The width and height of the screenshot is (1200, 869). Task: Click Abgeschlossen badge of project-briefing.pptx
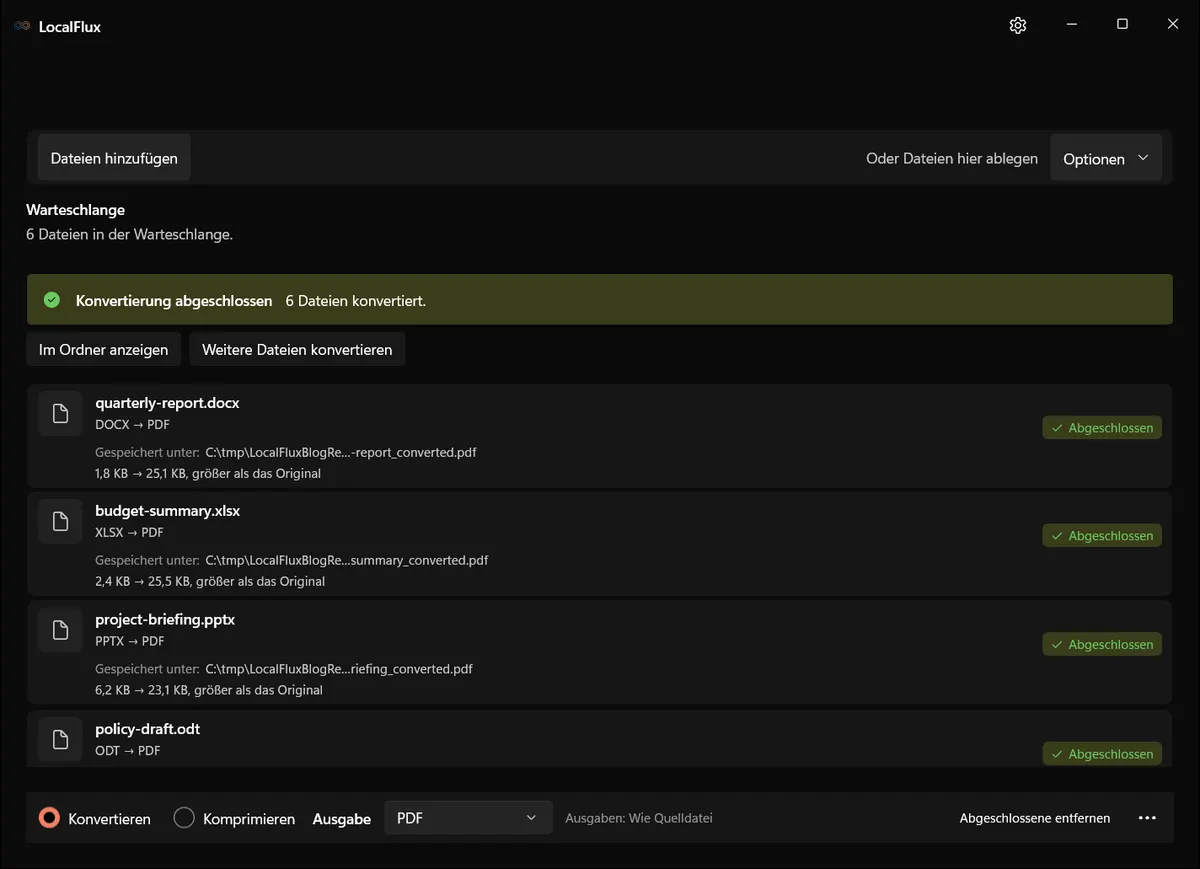(x=1102, y=645)
